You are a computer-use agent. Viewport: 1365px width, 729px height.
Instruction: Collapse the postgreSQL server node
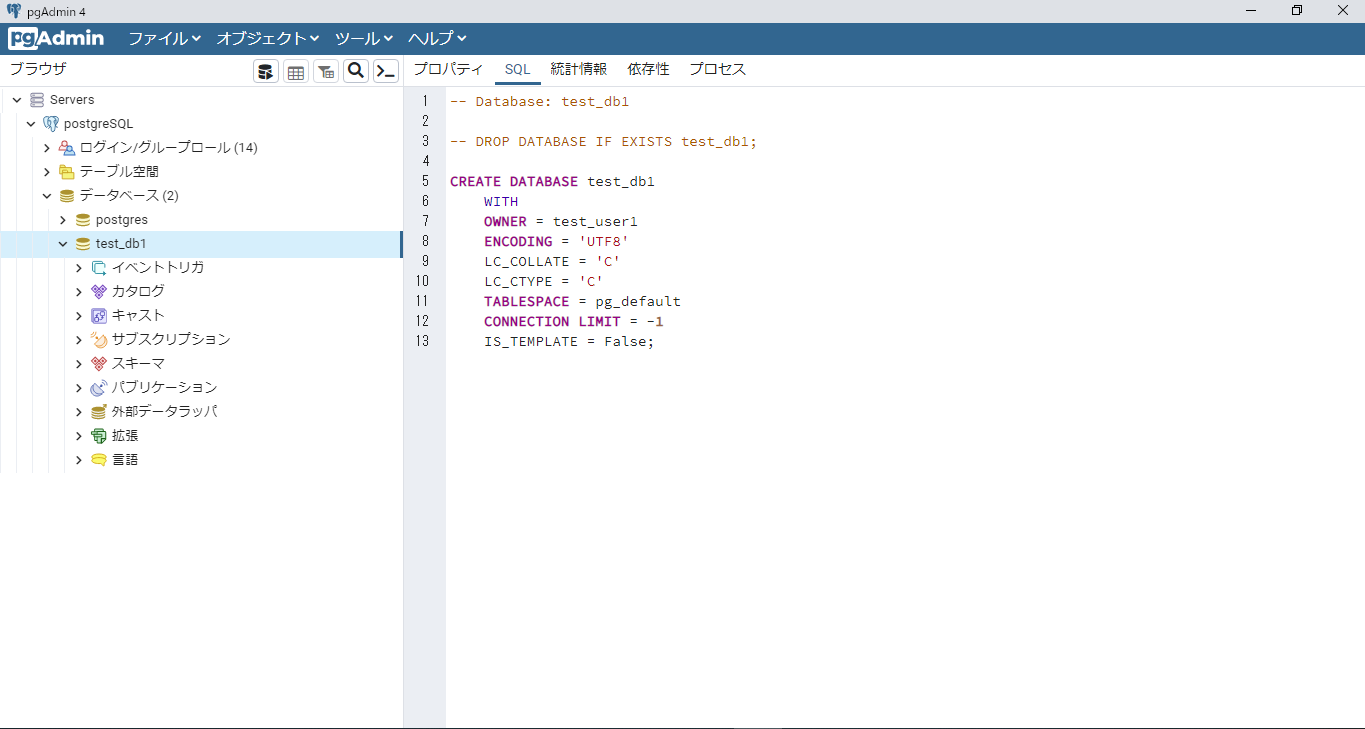tap(31, 124)
